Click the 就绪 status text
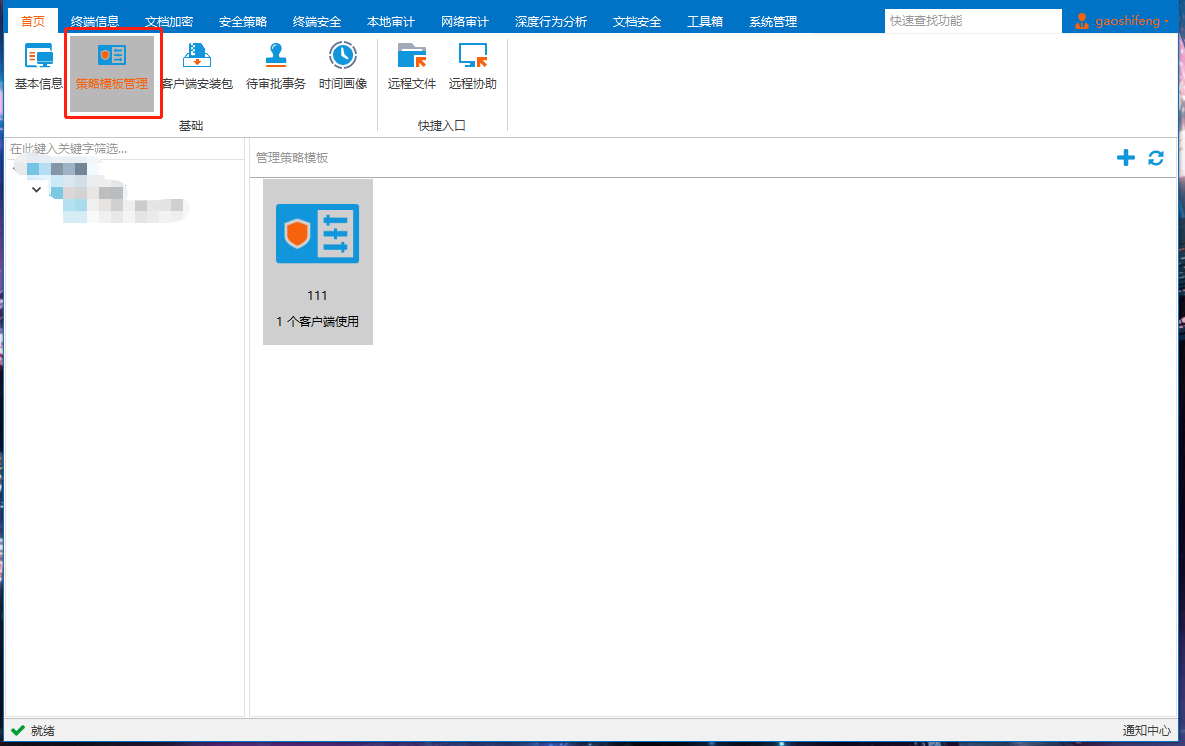1185x746 pixels. [43, 730]
